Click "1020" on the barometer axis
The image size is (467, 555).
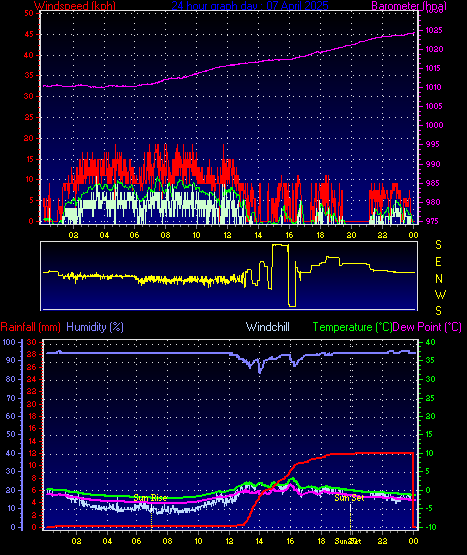coord(434,50)
